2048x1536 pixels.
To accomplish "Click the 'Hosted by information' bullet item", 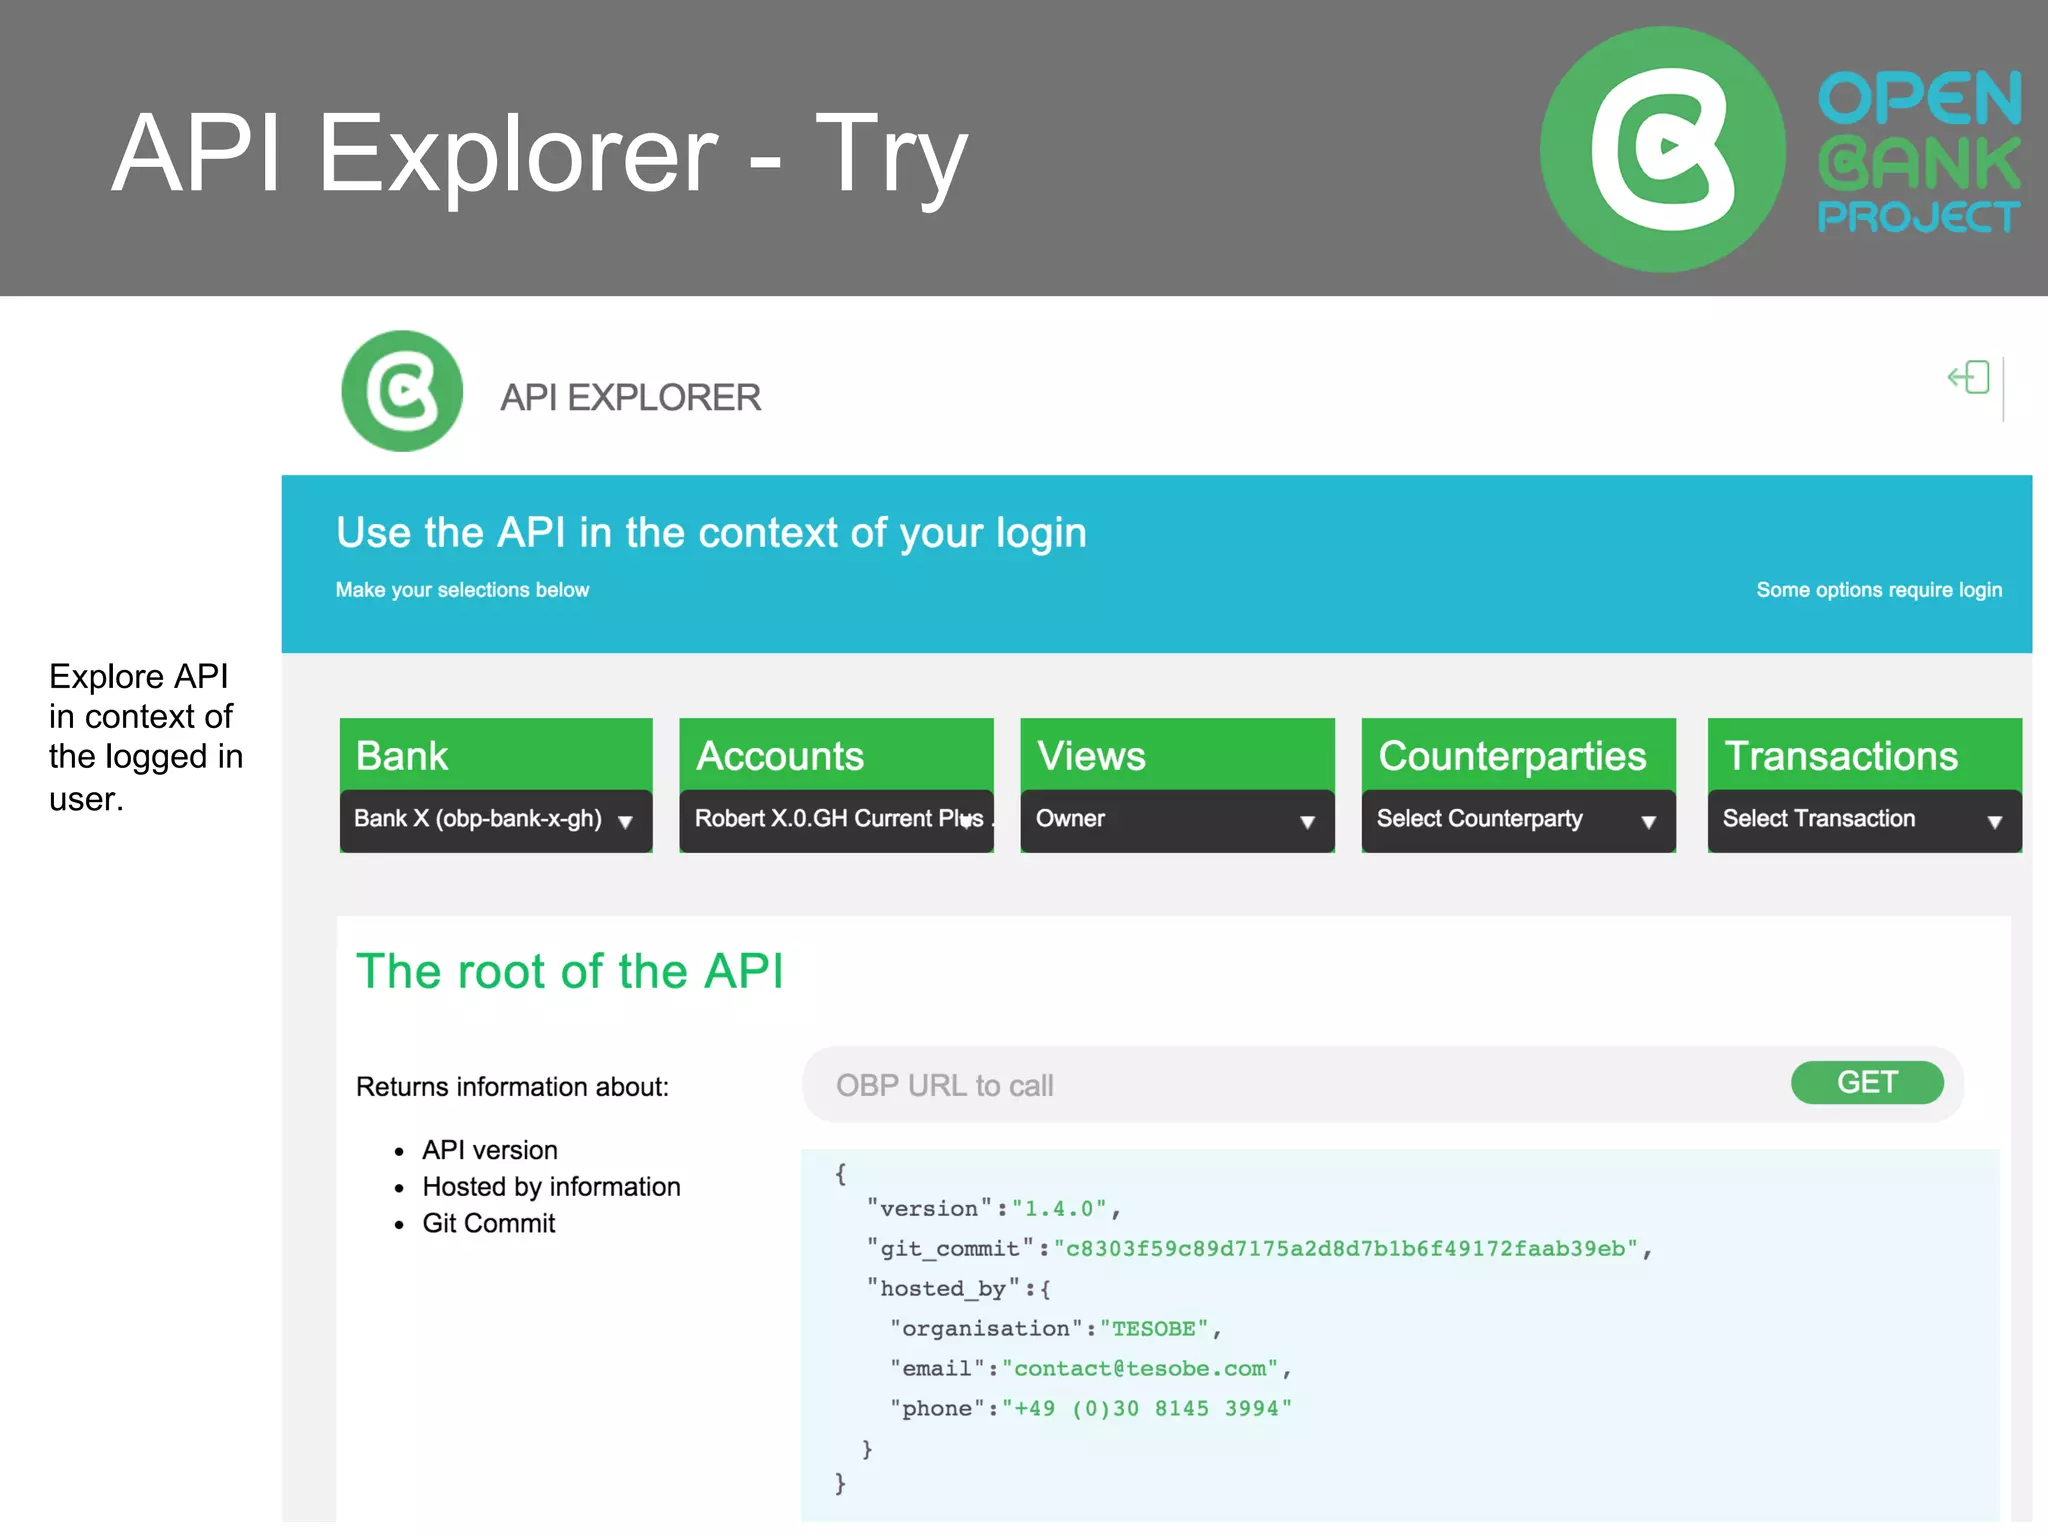I will (x=551, y=1187).
